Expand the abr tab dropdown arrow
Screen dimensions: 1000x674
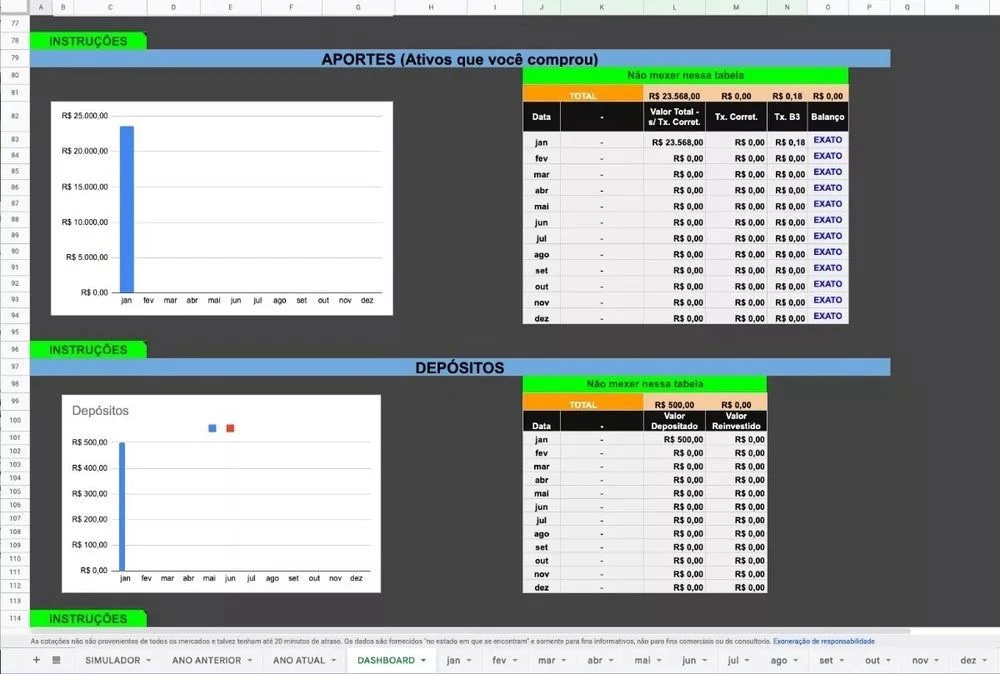click(x=611, y=660)
